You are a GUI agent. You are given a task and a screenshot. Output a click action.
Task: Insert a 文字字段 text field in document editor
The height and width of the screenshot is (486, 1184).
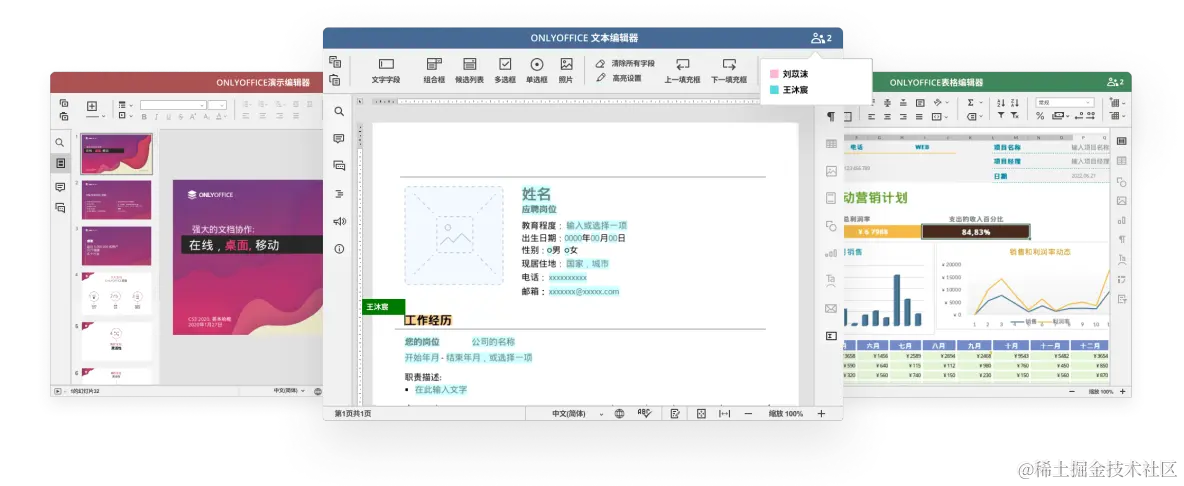click(x=386, y=70)
